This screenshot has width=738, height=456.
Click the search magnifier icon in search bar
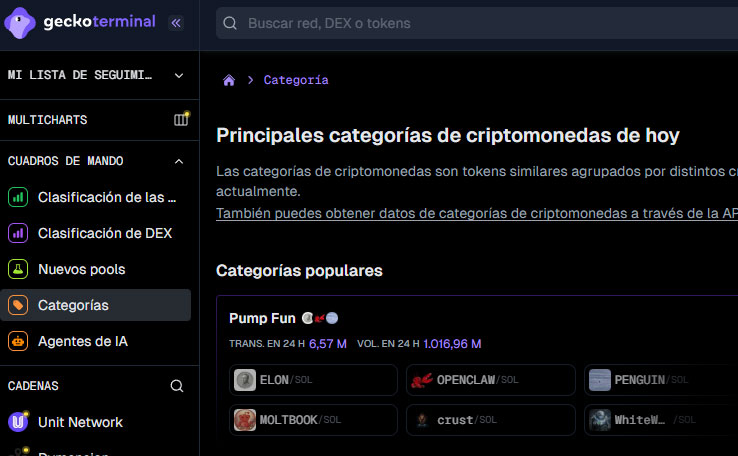[230, 23]
